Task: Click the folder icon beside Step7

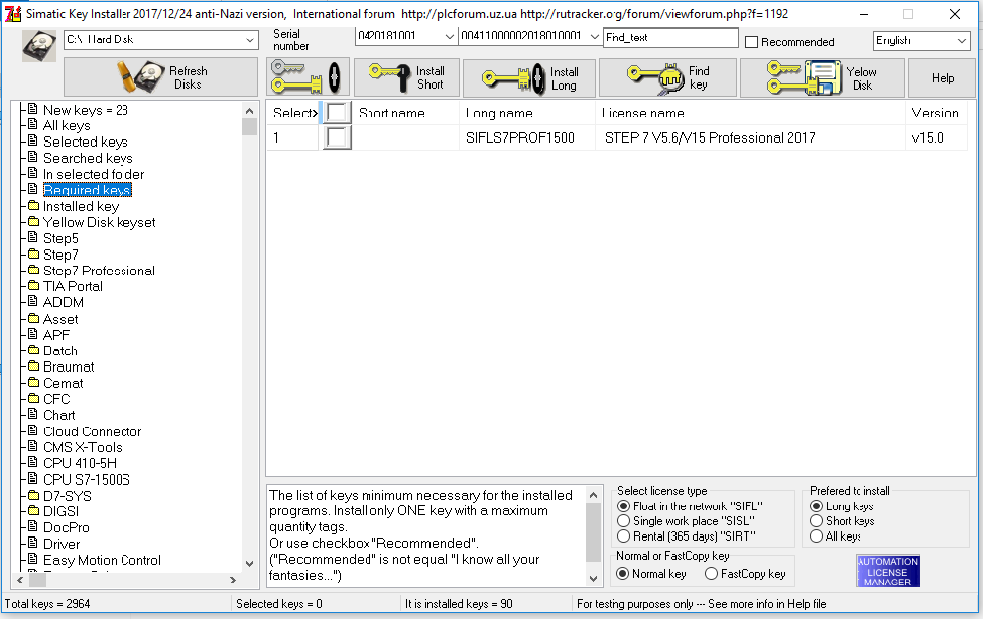Action: coord(33,254)
